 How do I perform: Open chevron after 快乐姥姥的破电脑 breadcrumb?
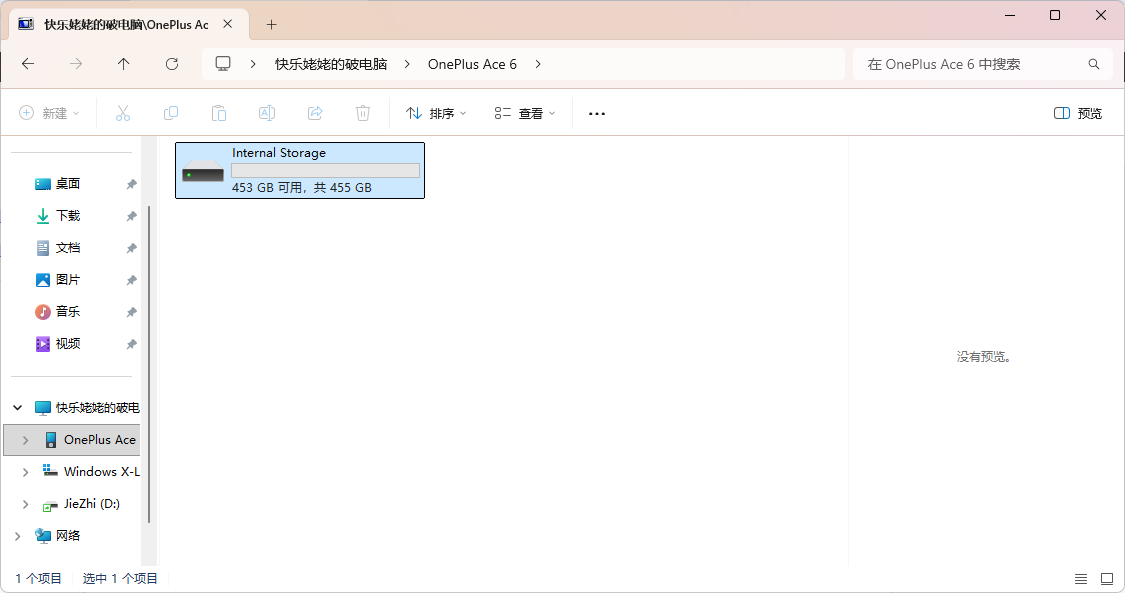tap(407, 64)
